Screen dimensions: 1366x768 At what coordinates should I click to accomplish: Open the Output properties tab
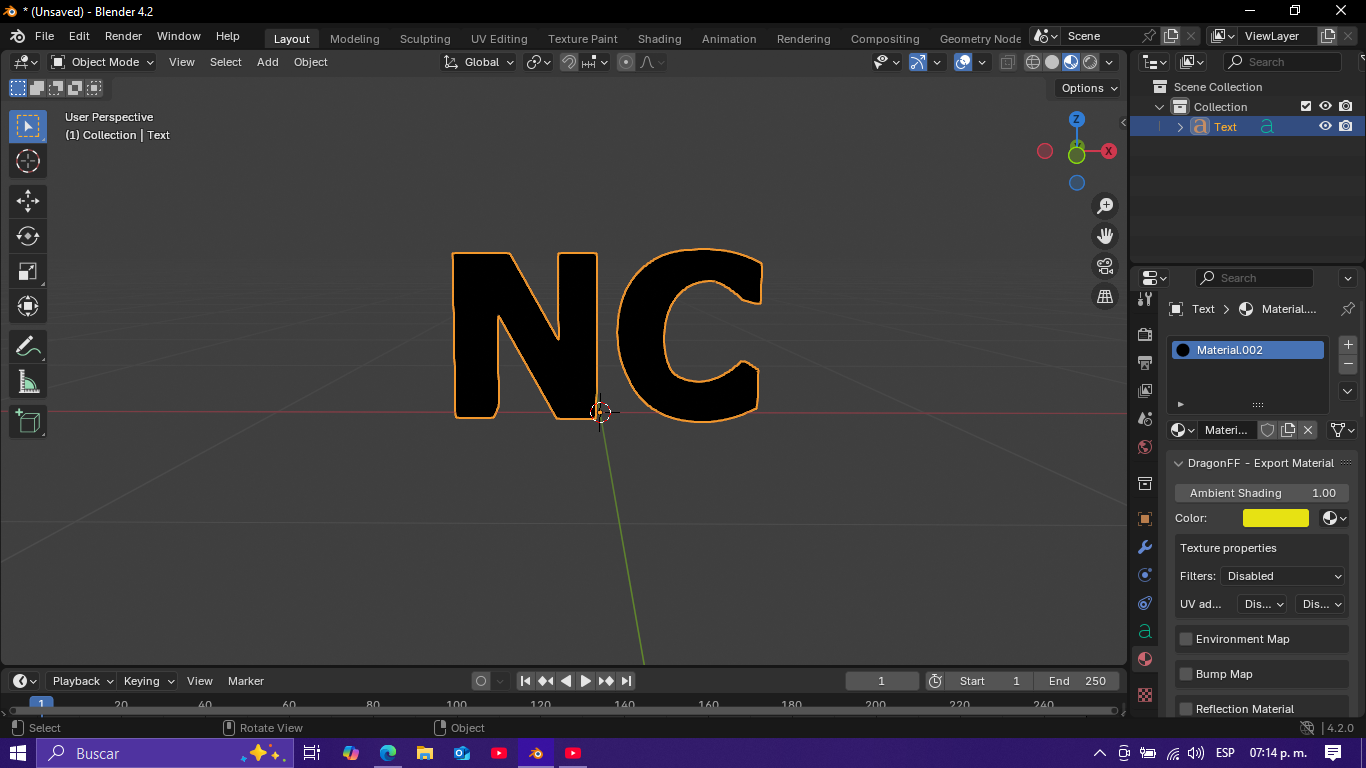click(x=1145, y=362)
